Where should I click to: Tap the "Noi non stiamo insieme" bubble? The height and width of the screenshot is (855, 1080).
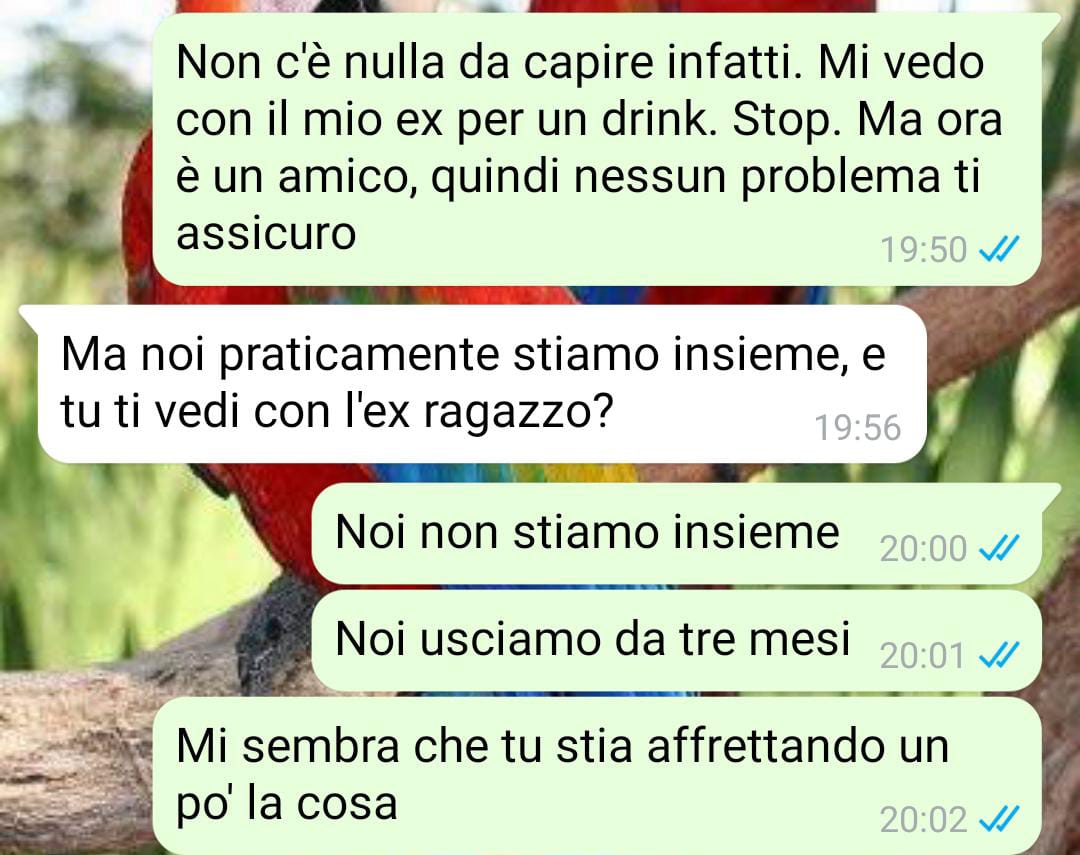(676, 533)
